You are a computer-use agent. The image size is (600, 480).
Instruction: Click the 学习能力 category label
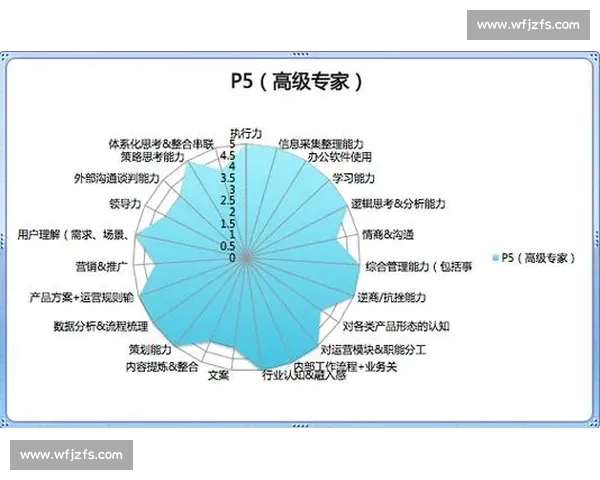pos(353,178)
